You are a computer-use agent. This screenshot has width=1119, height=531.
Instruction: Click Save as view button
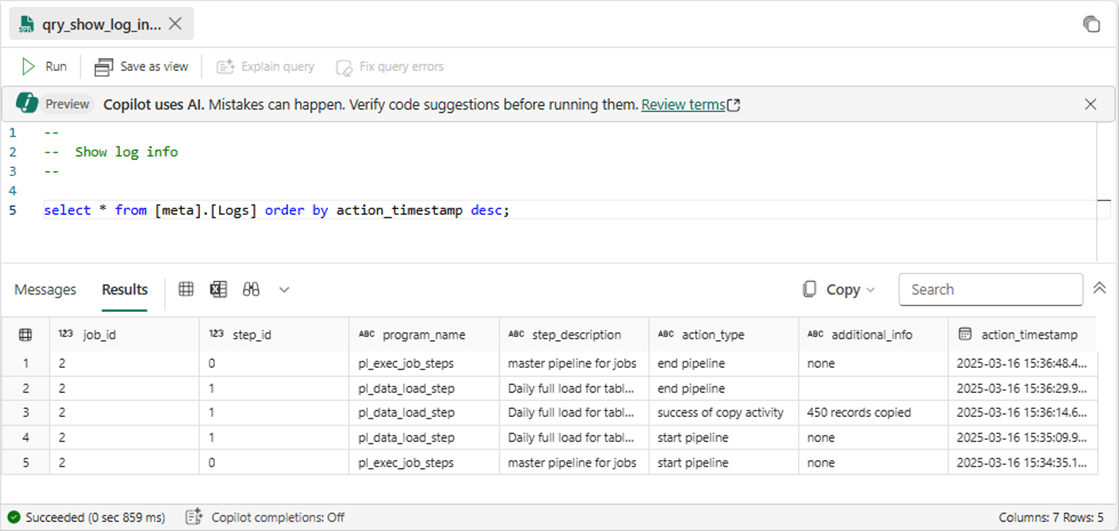[x=141, y=67]
